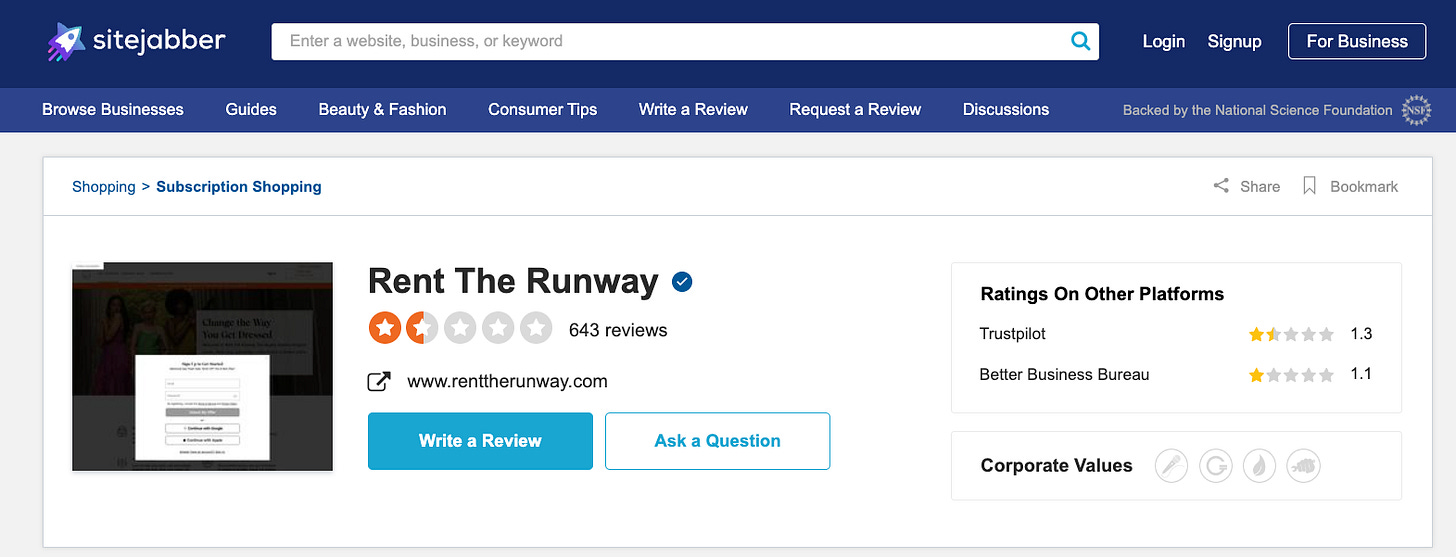Select Write a Review in navigation bar
The image size is (1456, 557).
point(693,110)
